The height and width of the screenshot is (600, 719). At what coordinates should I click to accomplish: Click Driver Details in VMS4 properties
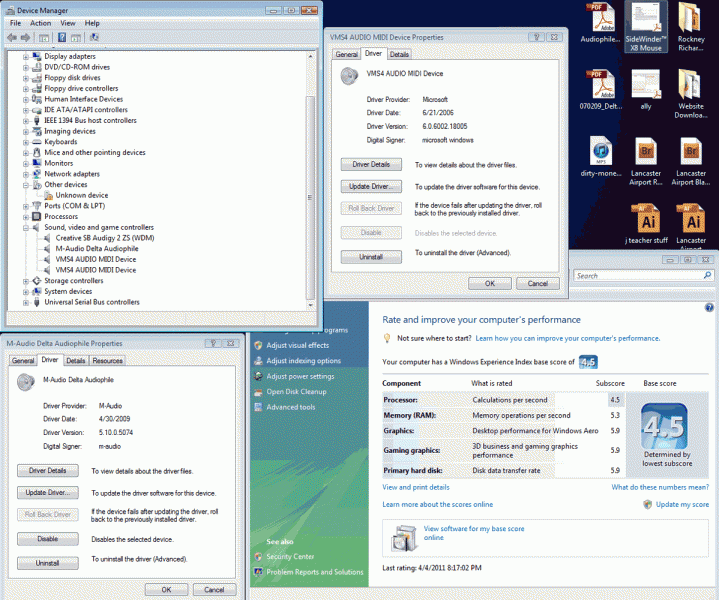click(x=371, y=164)
